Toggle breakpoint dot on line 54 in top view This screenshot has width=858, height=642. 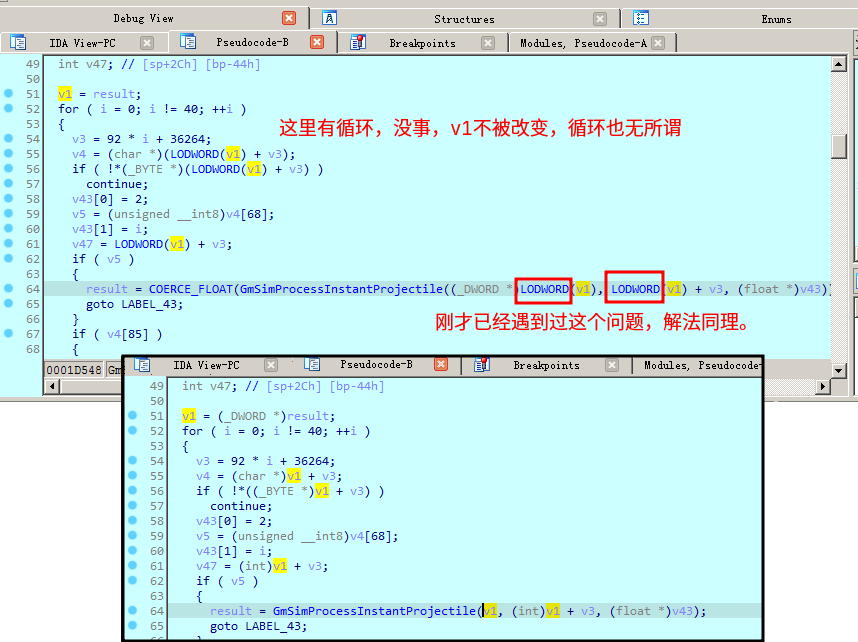pos(8,138)
